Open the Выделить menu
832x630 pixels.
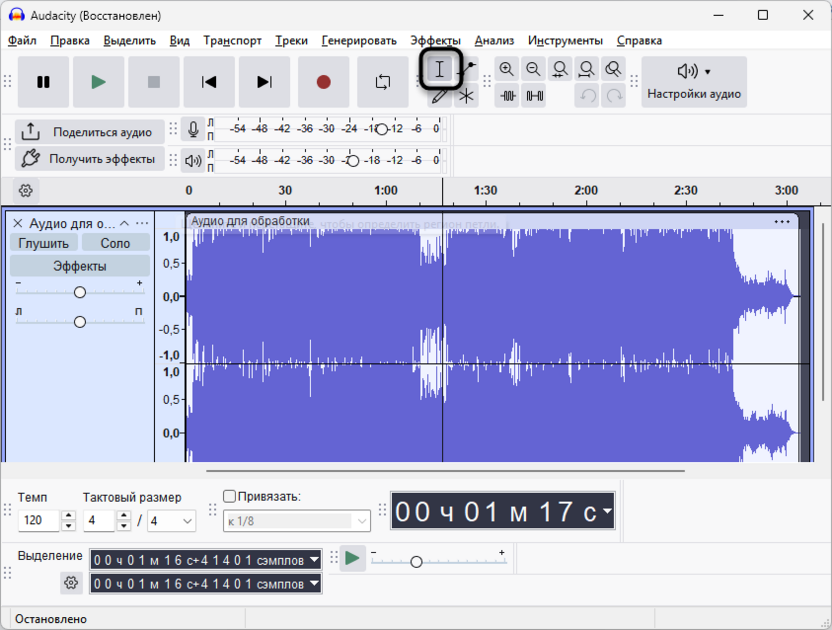pos(129,40)
